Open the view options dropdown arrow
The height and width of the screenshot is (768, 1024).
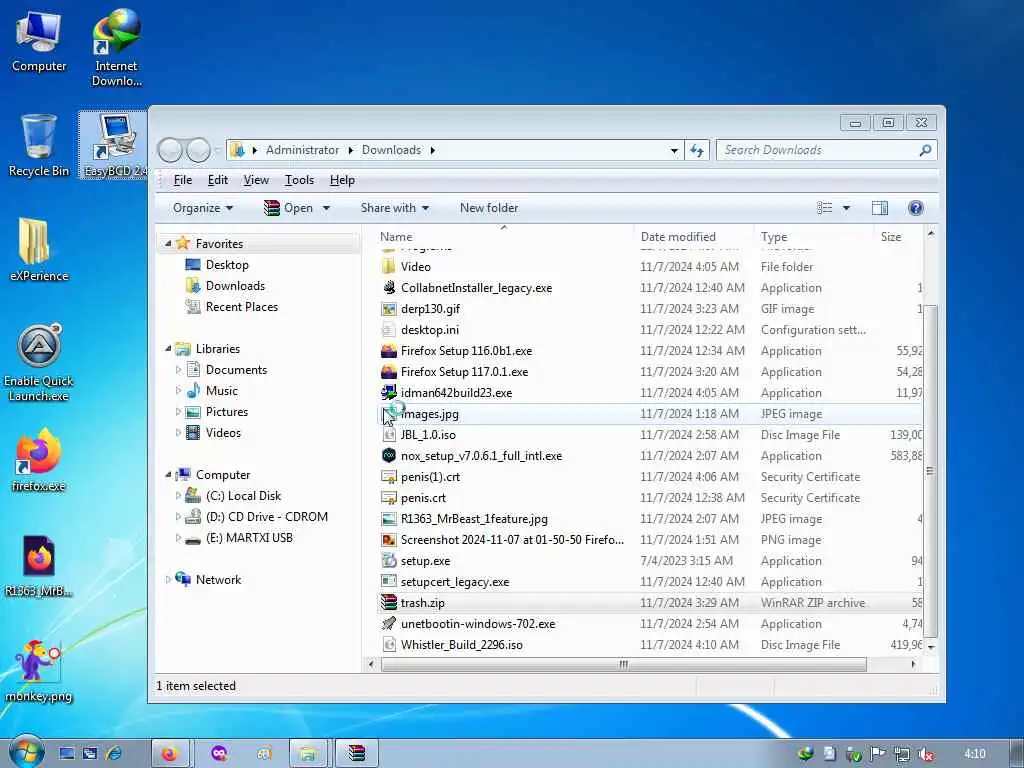pos(846,208)
